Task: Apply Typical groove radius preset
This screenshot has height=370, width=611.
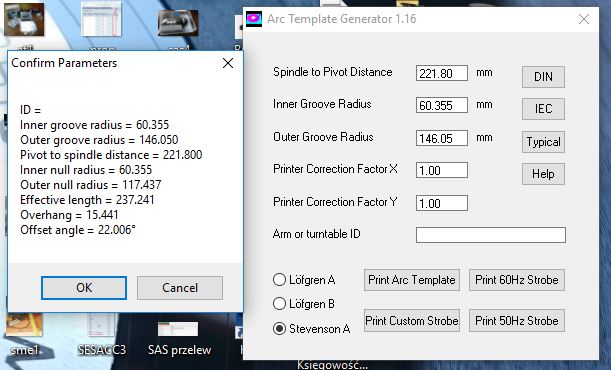Action: click(543, 142)
